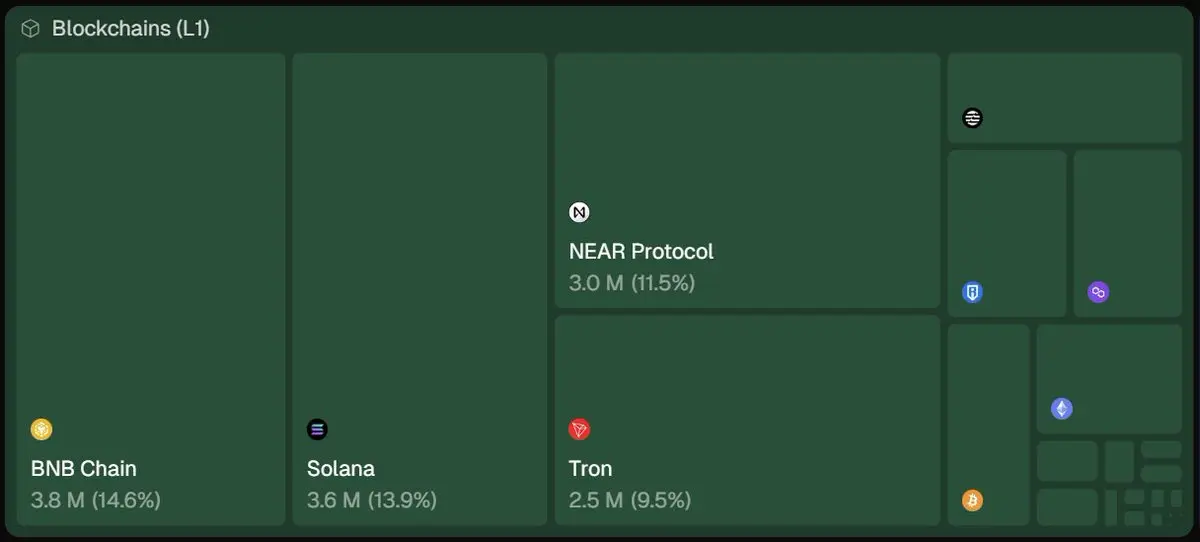Click the Ethereum diamond logo icon

point(1061,409)
